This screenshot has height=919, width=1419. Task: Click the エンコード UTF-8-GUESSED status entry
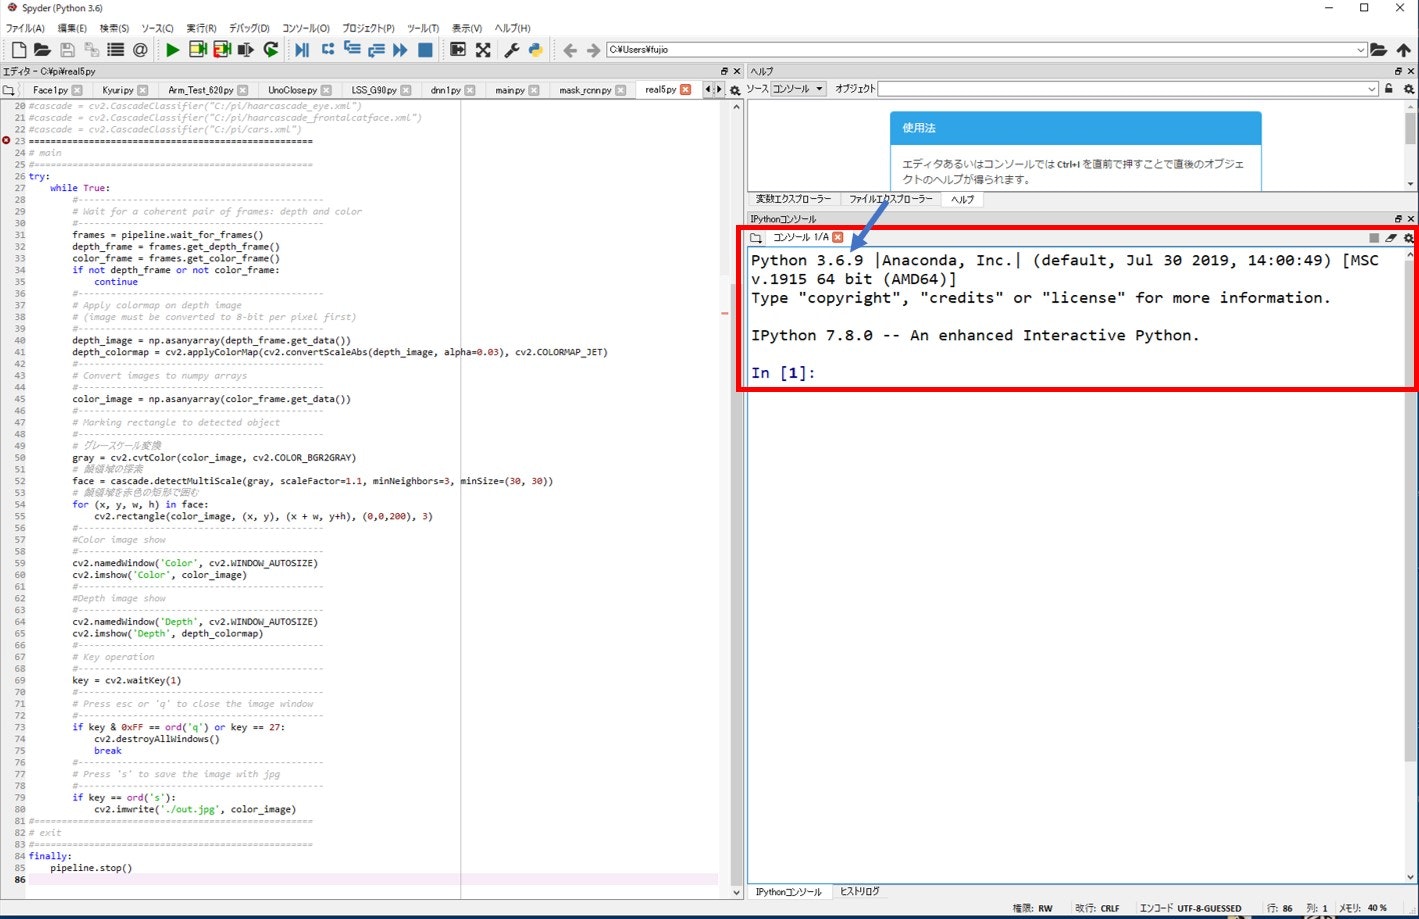(1190, 908)
